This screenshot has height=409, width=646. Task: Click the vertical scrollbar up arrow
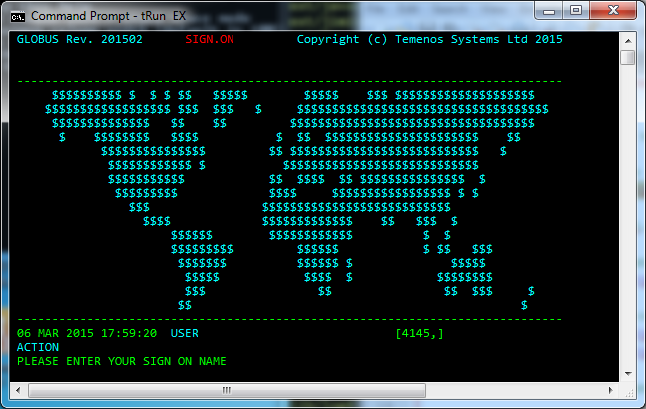tap(627, 39)
